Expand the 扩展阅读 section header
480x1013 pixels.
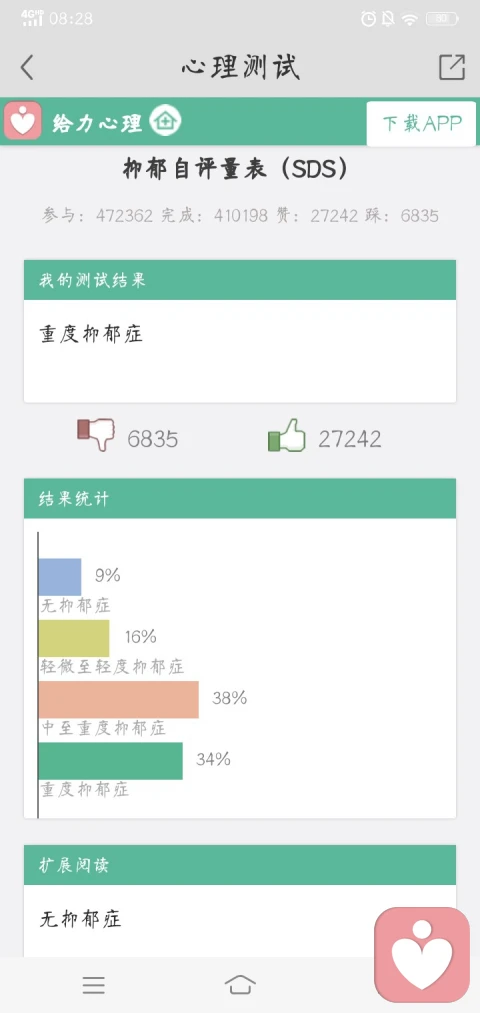click(x=240, y=864)
